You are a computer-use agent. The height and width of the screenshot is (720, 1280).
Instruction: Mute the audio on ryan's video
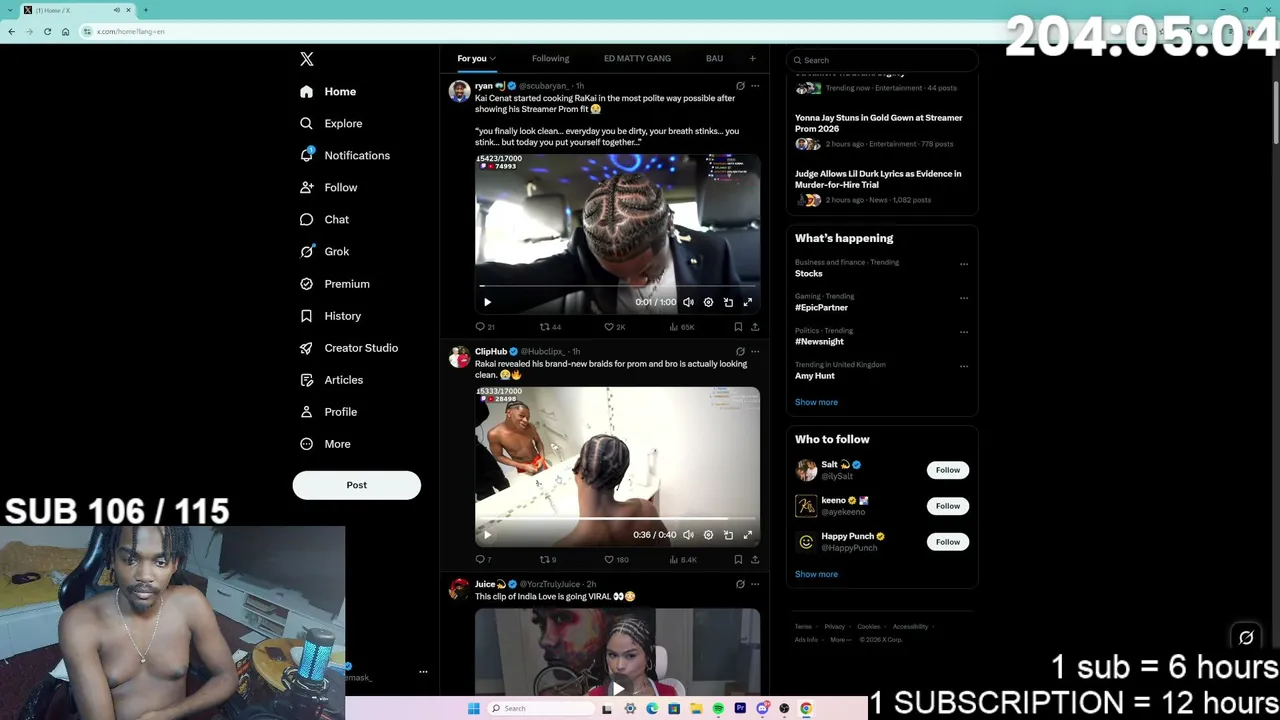pyautogui.click(x=688, y=302)
